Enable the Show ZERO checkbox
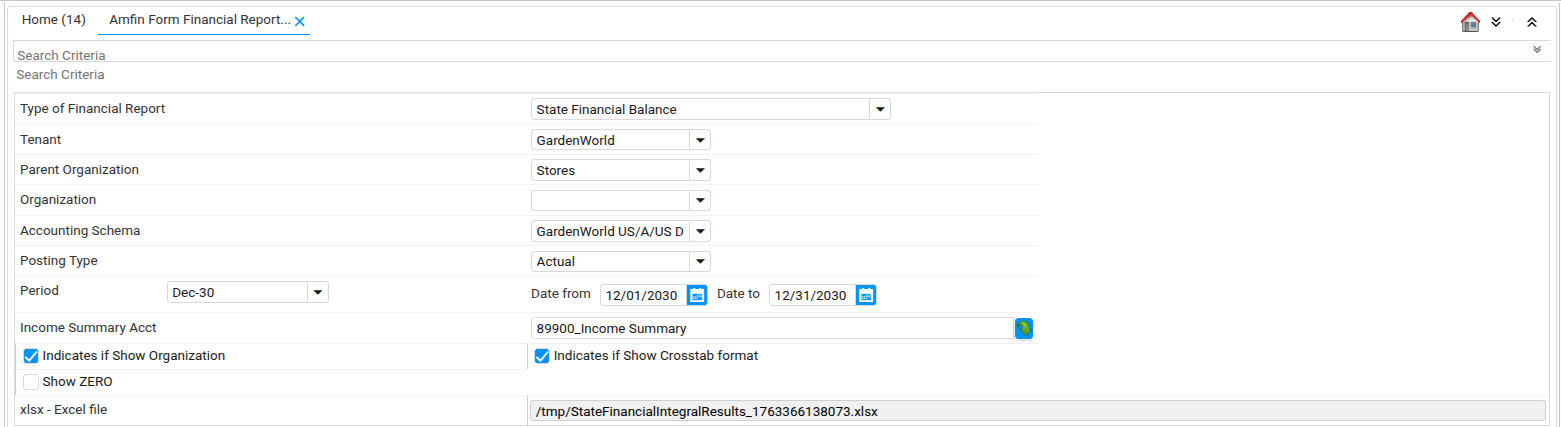1561x427 pixels. [x=31, y=381]
